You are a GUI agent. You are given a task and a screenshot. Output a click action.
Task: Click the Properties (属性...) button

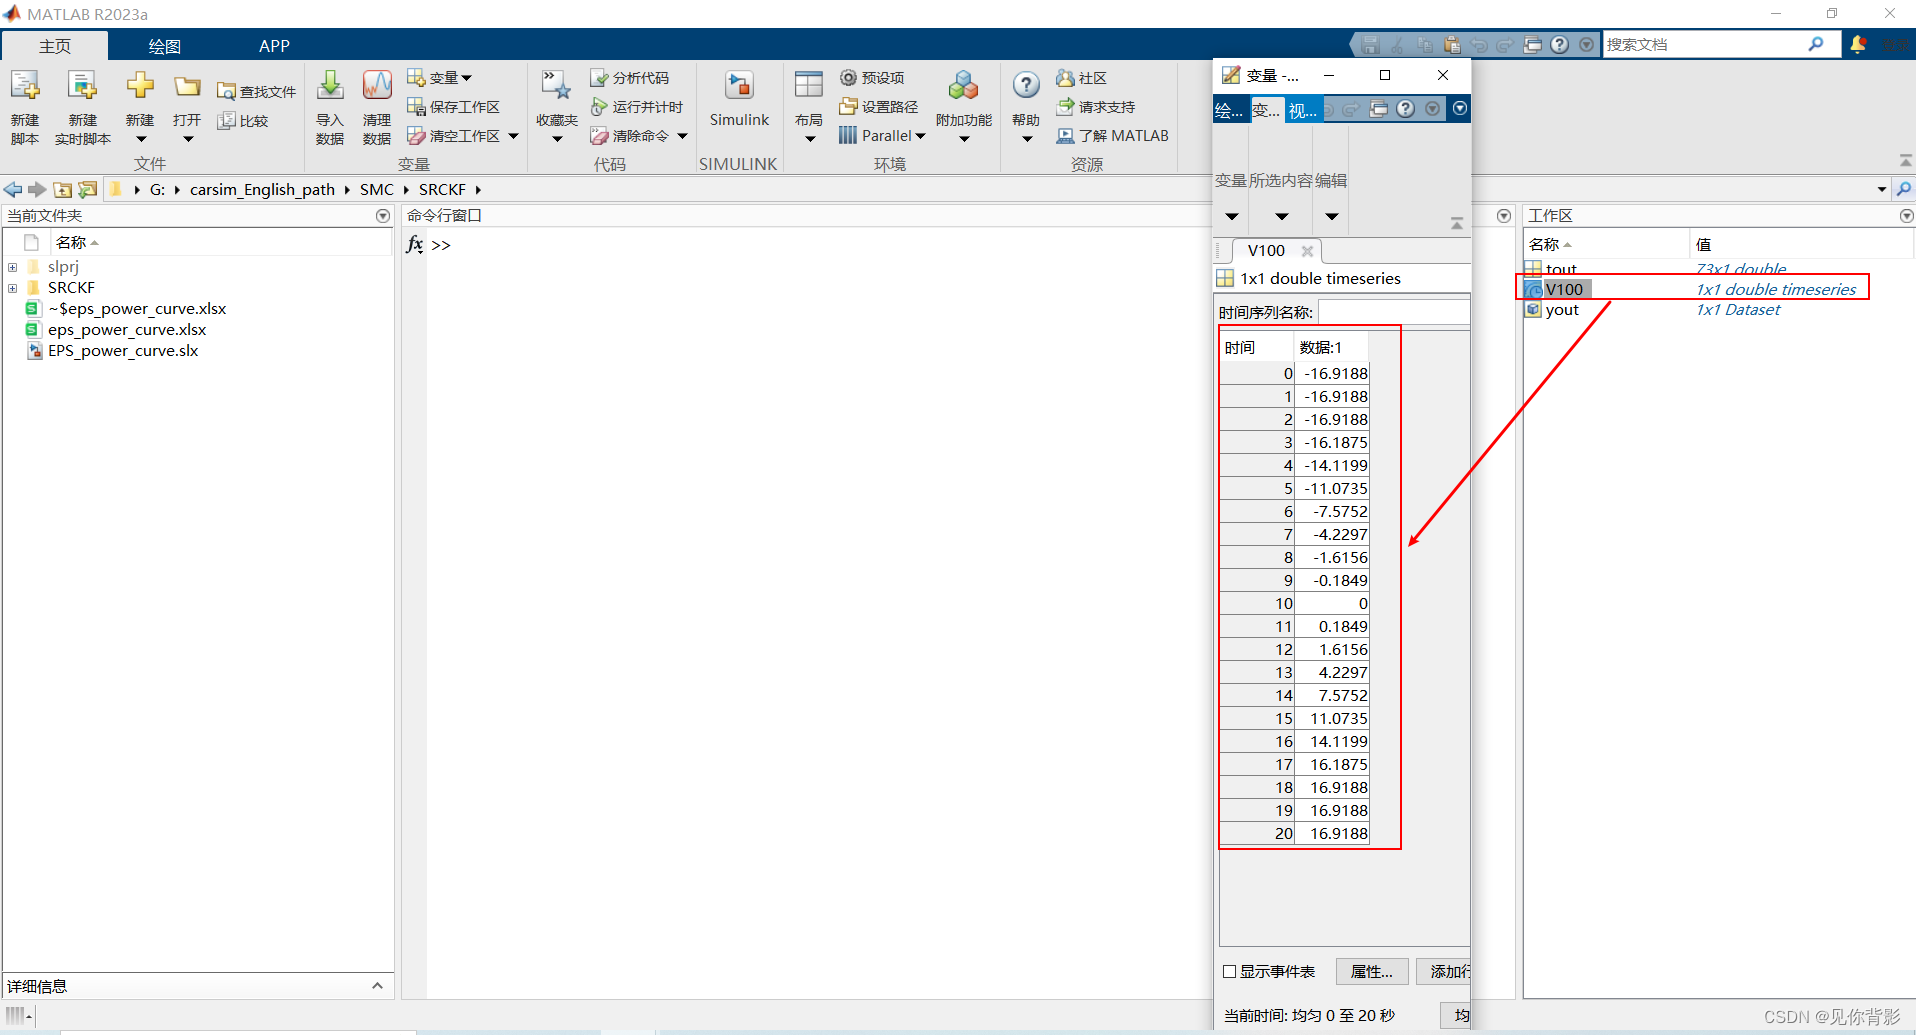point(1372,972)
